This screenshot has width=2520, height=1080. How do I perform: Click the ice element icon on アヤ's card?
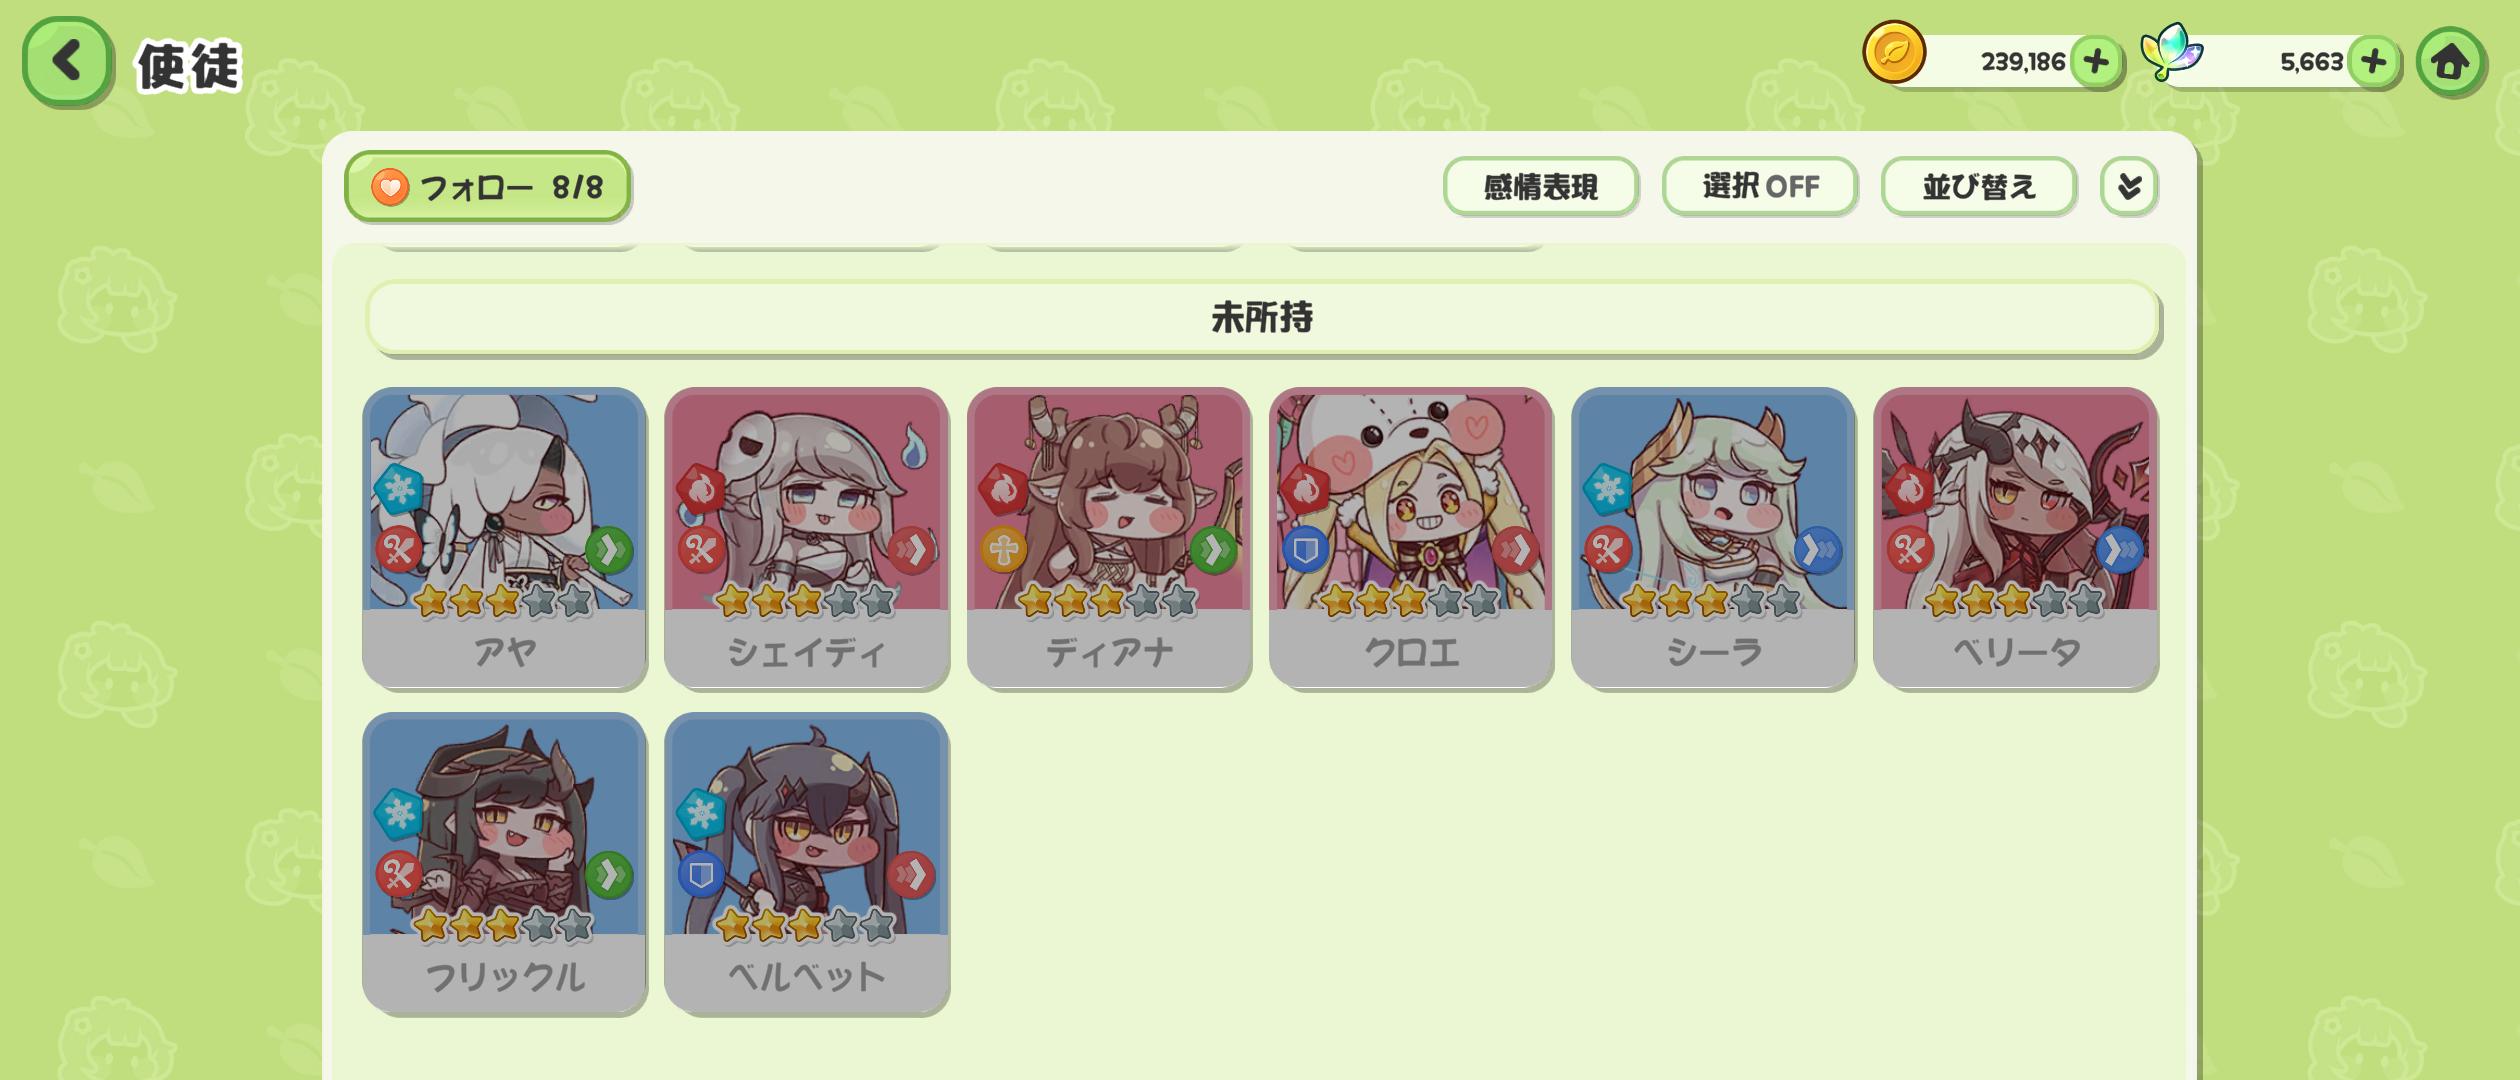tap(398, 489)
